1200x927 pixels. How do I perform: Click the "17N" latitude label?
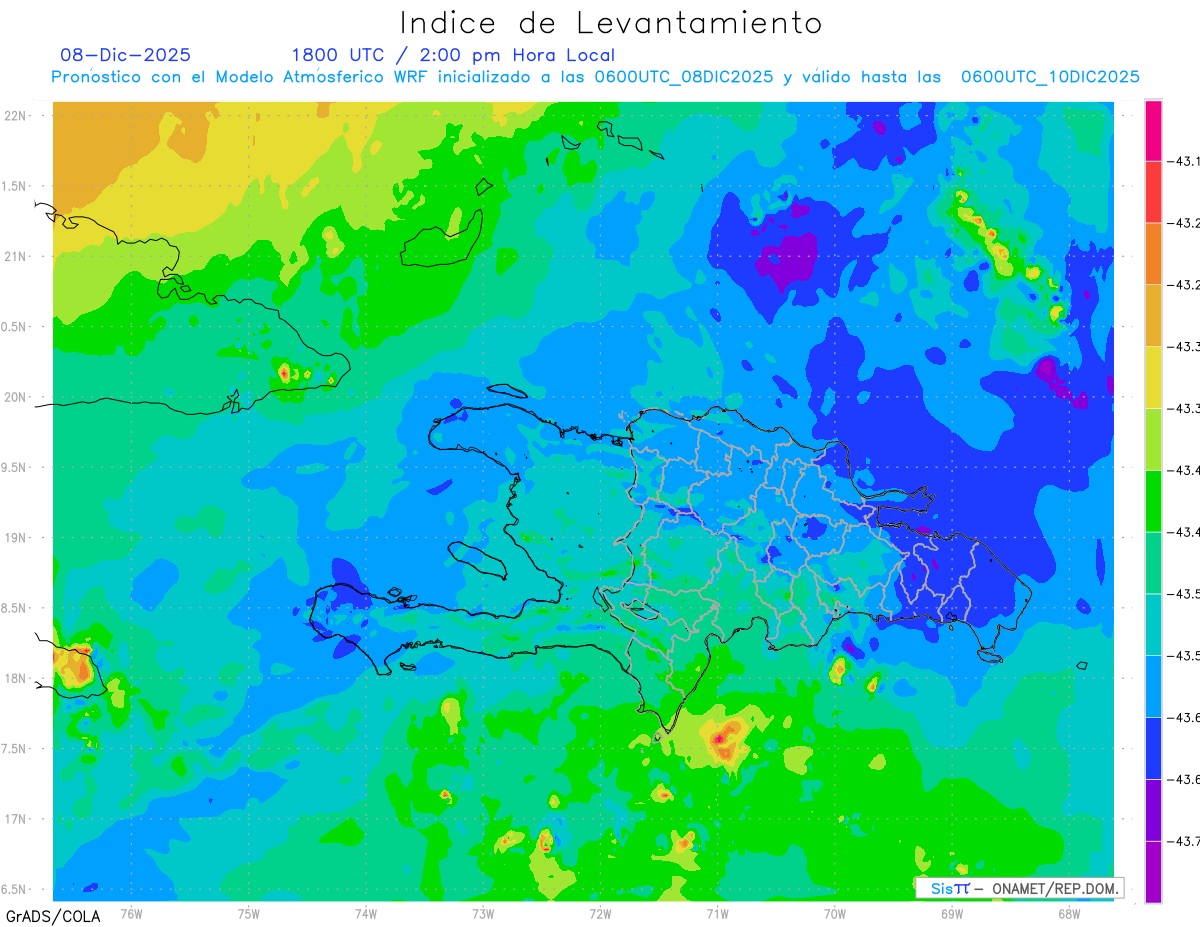tap(17, 819)
